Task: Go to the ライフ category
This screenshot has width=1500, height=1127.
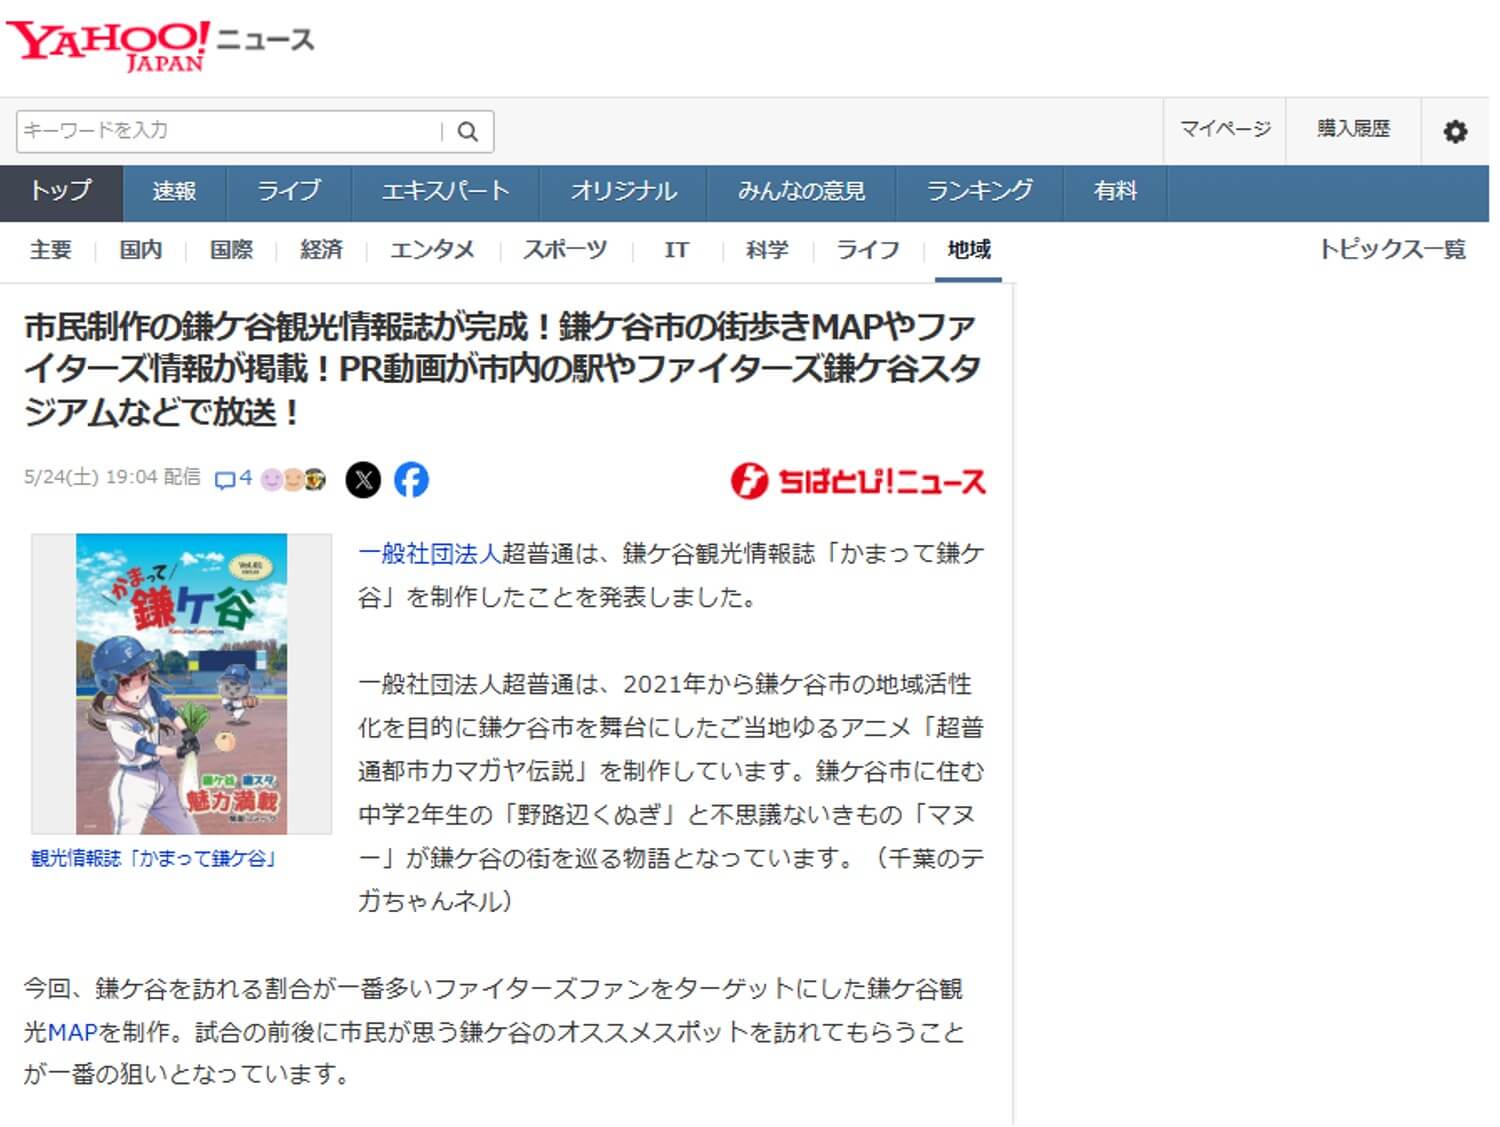Action: (x=868, y=250)
